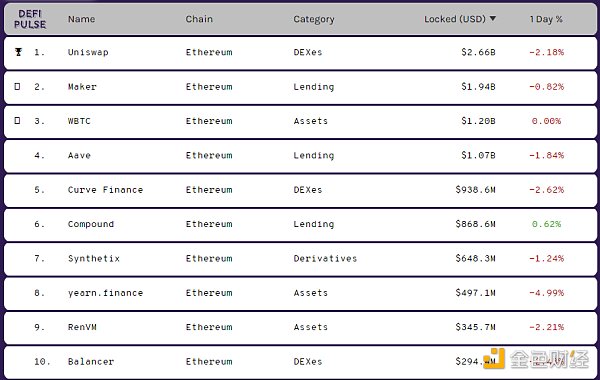Image resolution: width=600 pixels, height=380 pixels.
Task: Open yearn.finance details
Action: click(105, 293)
